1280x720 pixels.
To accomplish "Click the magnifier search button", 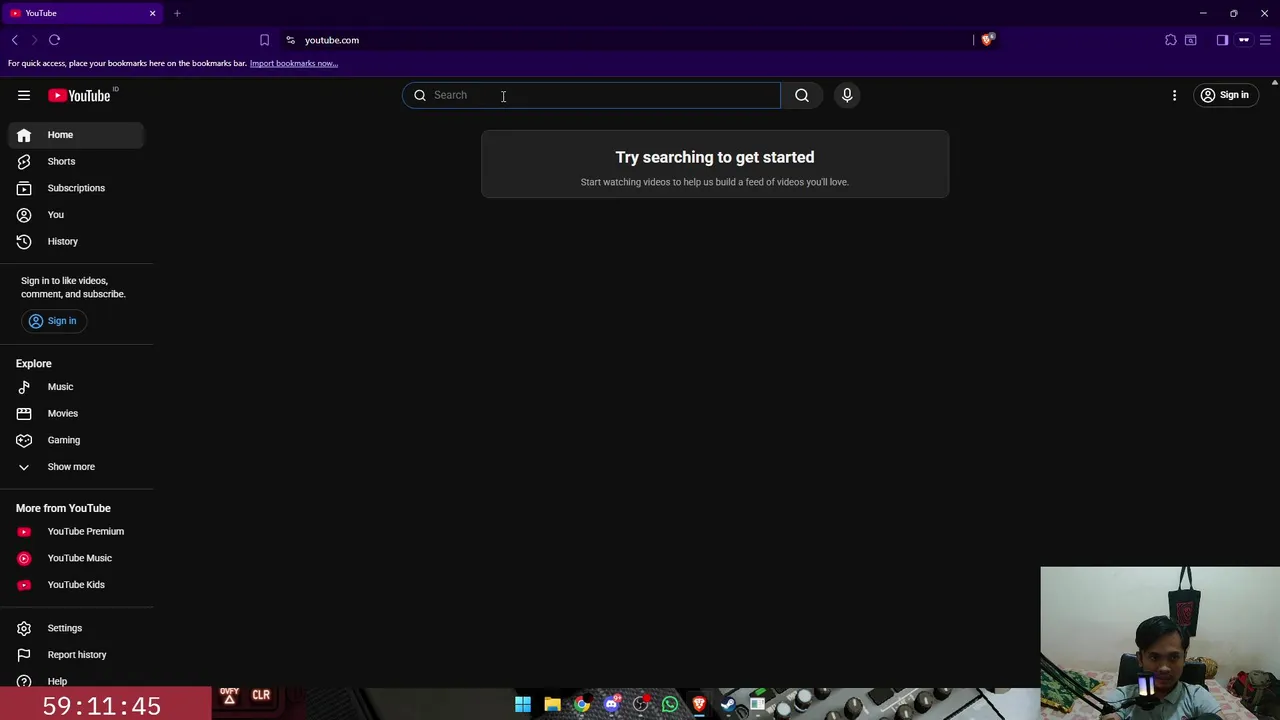I will coord(802,95).
